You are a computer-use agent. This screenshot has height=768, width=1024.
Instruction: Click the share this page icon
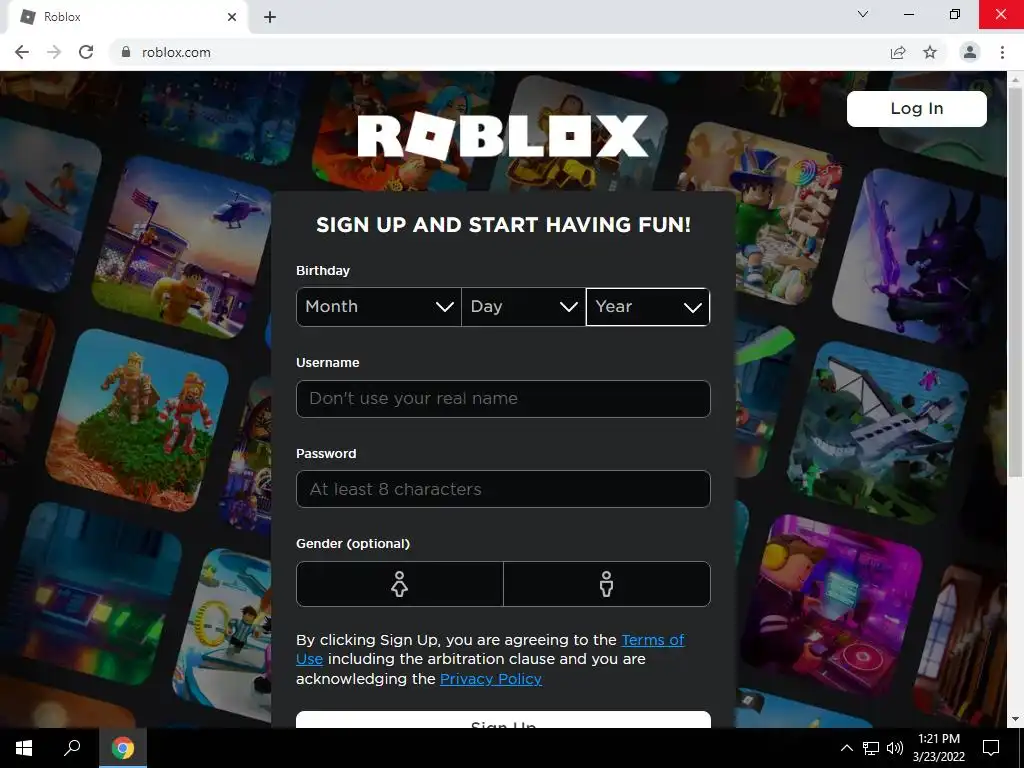(898, 52)
